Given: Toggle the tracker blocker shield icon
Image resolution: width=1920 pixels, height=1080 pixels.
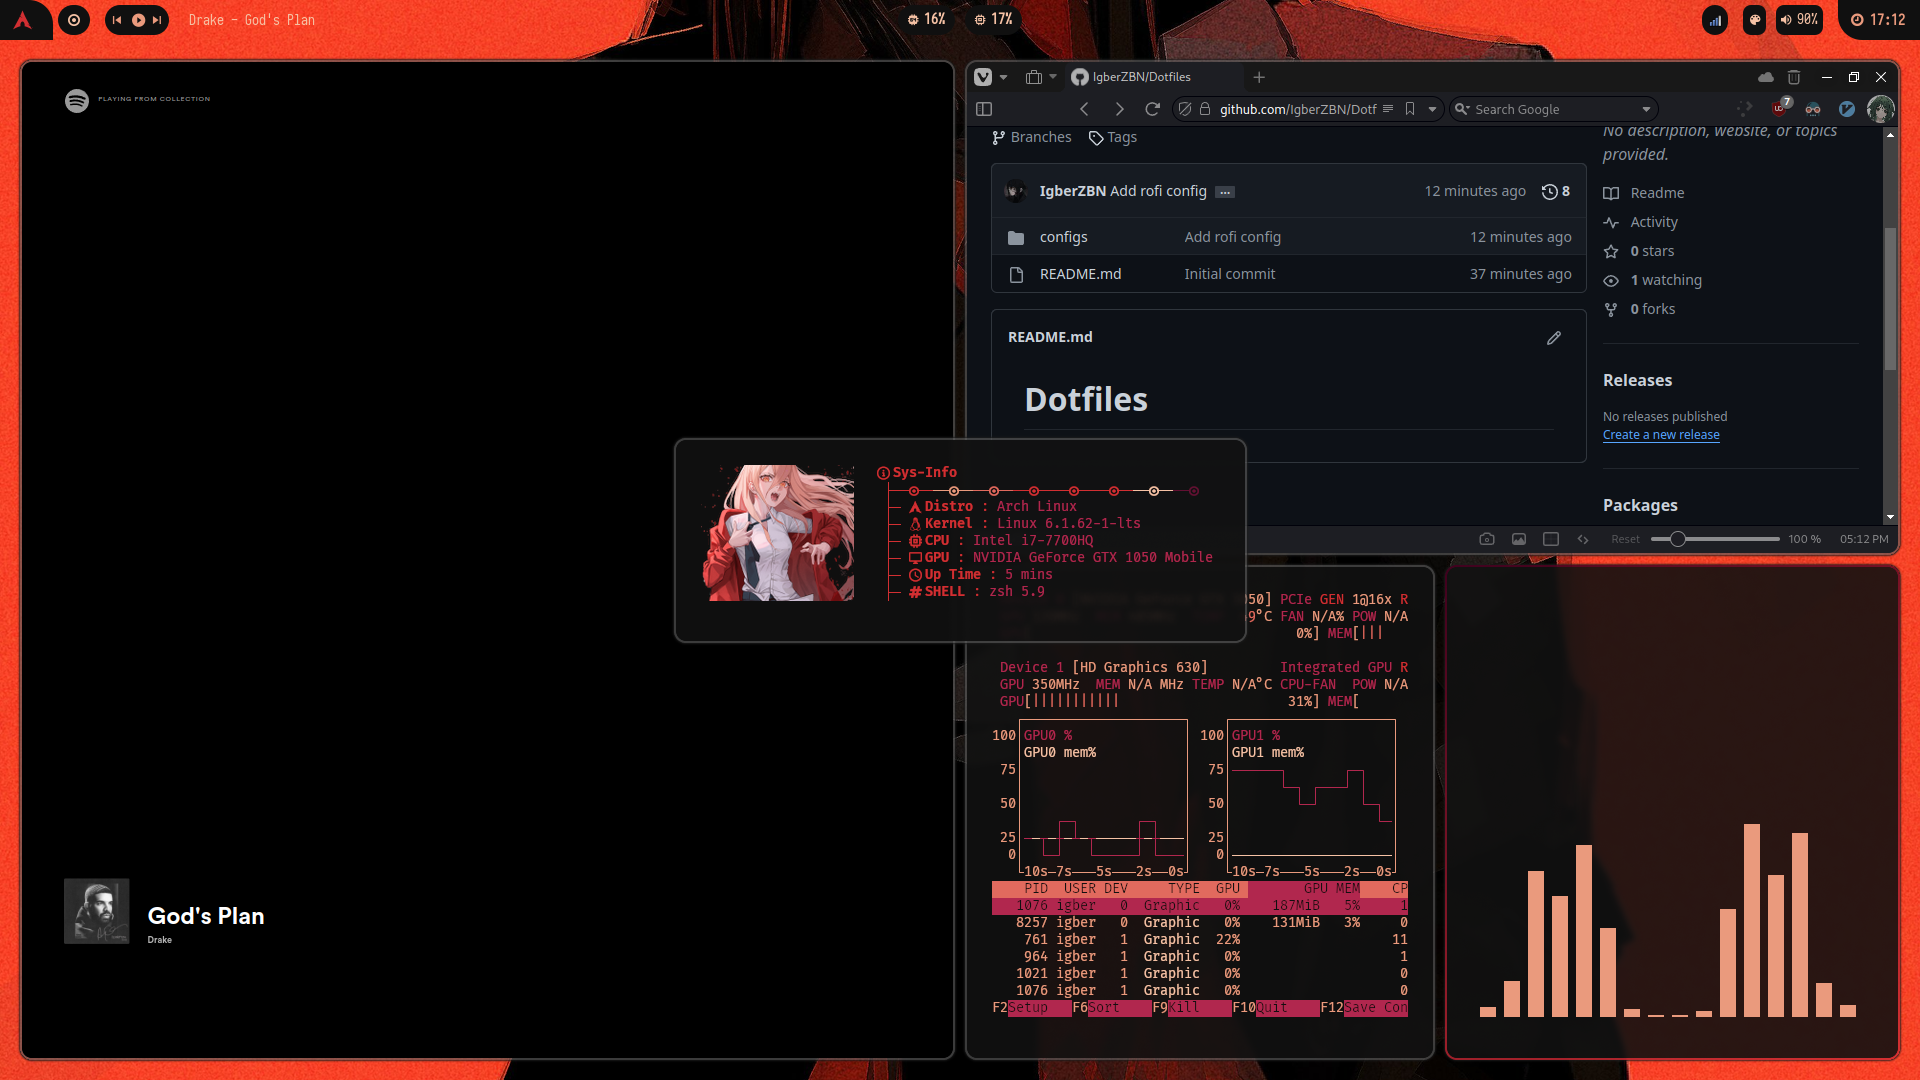Looking at the screenshot, I should coord(1185,109).
